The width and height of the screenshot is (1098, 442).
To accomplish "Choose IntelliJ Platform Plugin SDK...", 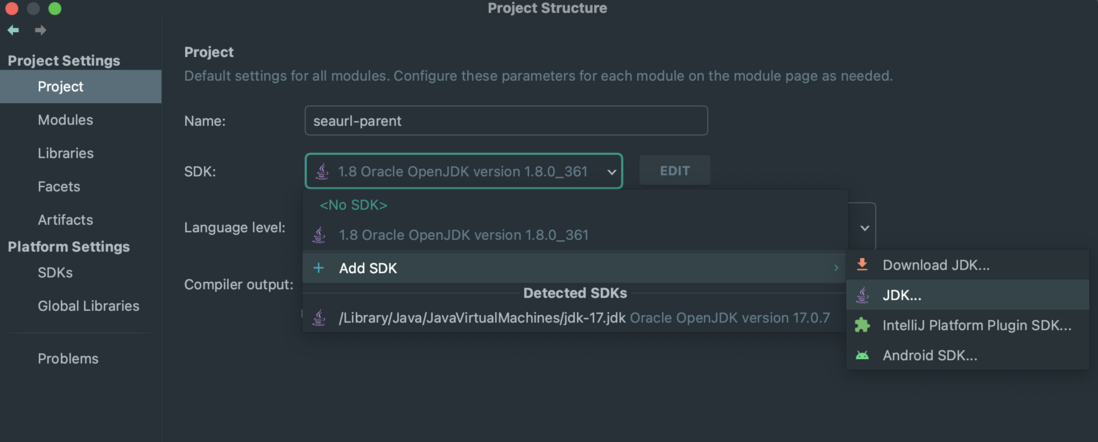I will coord(968,326).
